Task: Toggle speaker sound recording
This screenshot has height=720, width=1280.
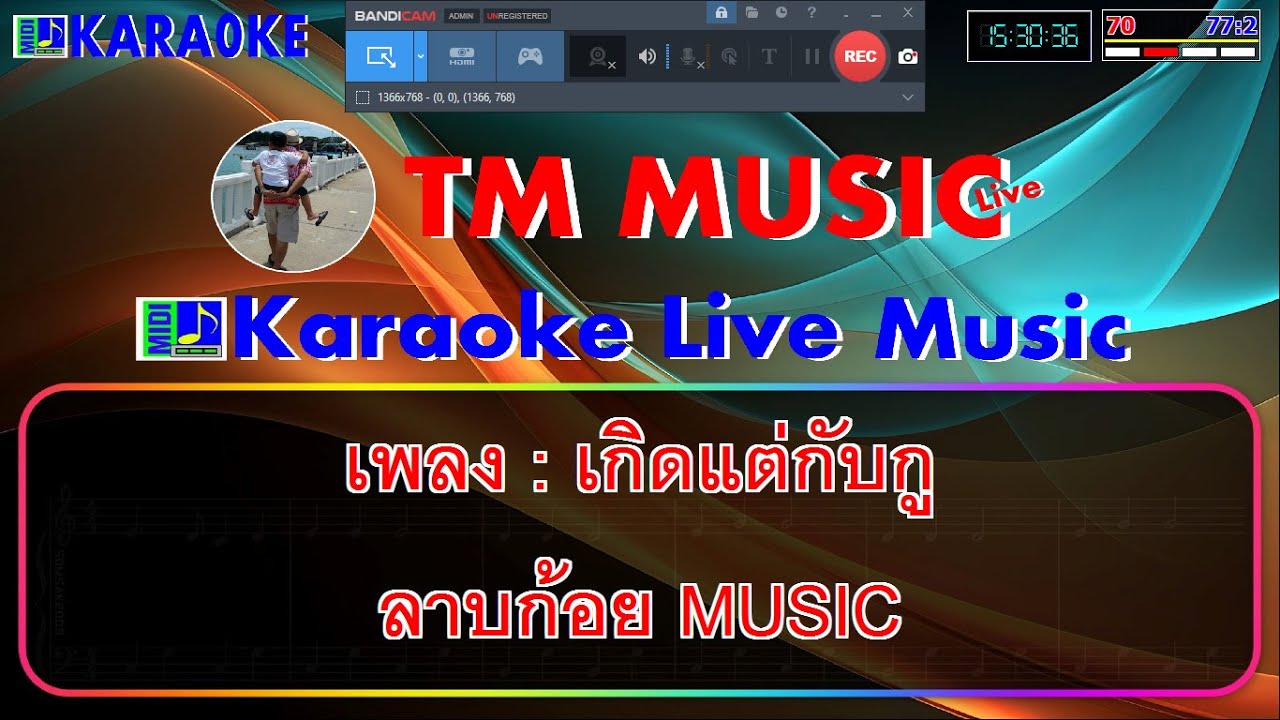Action: point(647,57)
